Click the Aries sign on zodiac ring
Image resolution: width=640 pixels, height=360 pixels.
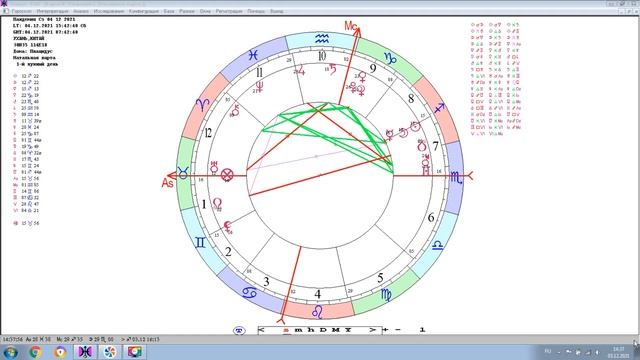[203, 104]
